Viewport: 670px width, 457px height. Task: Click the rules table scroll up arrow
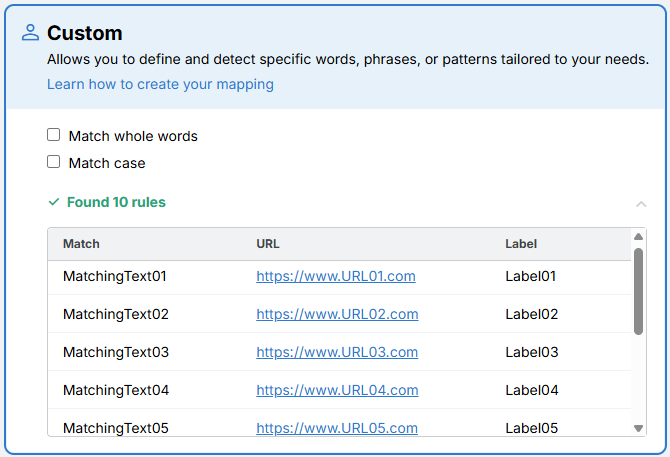638,237
